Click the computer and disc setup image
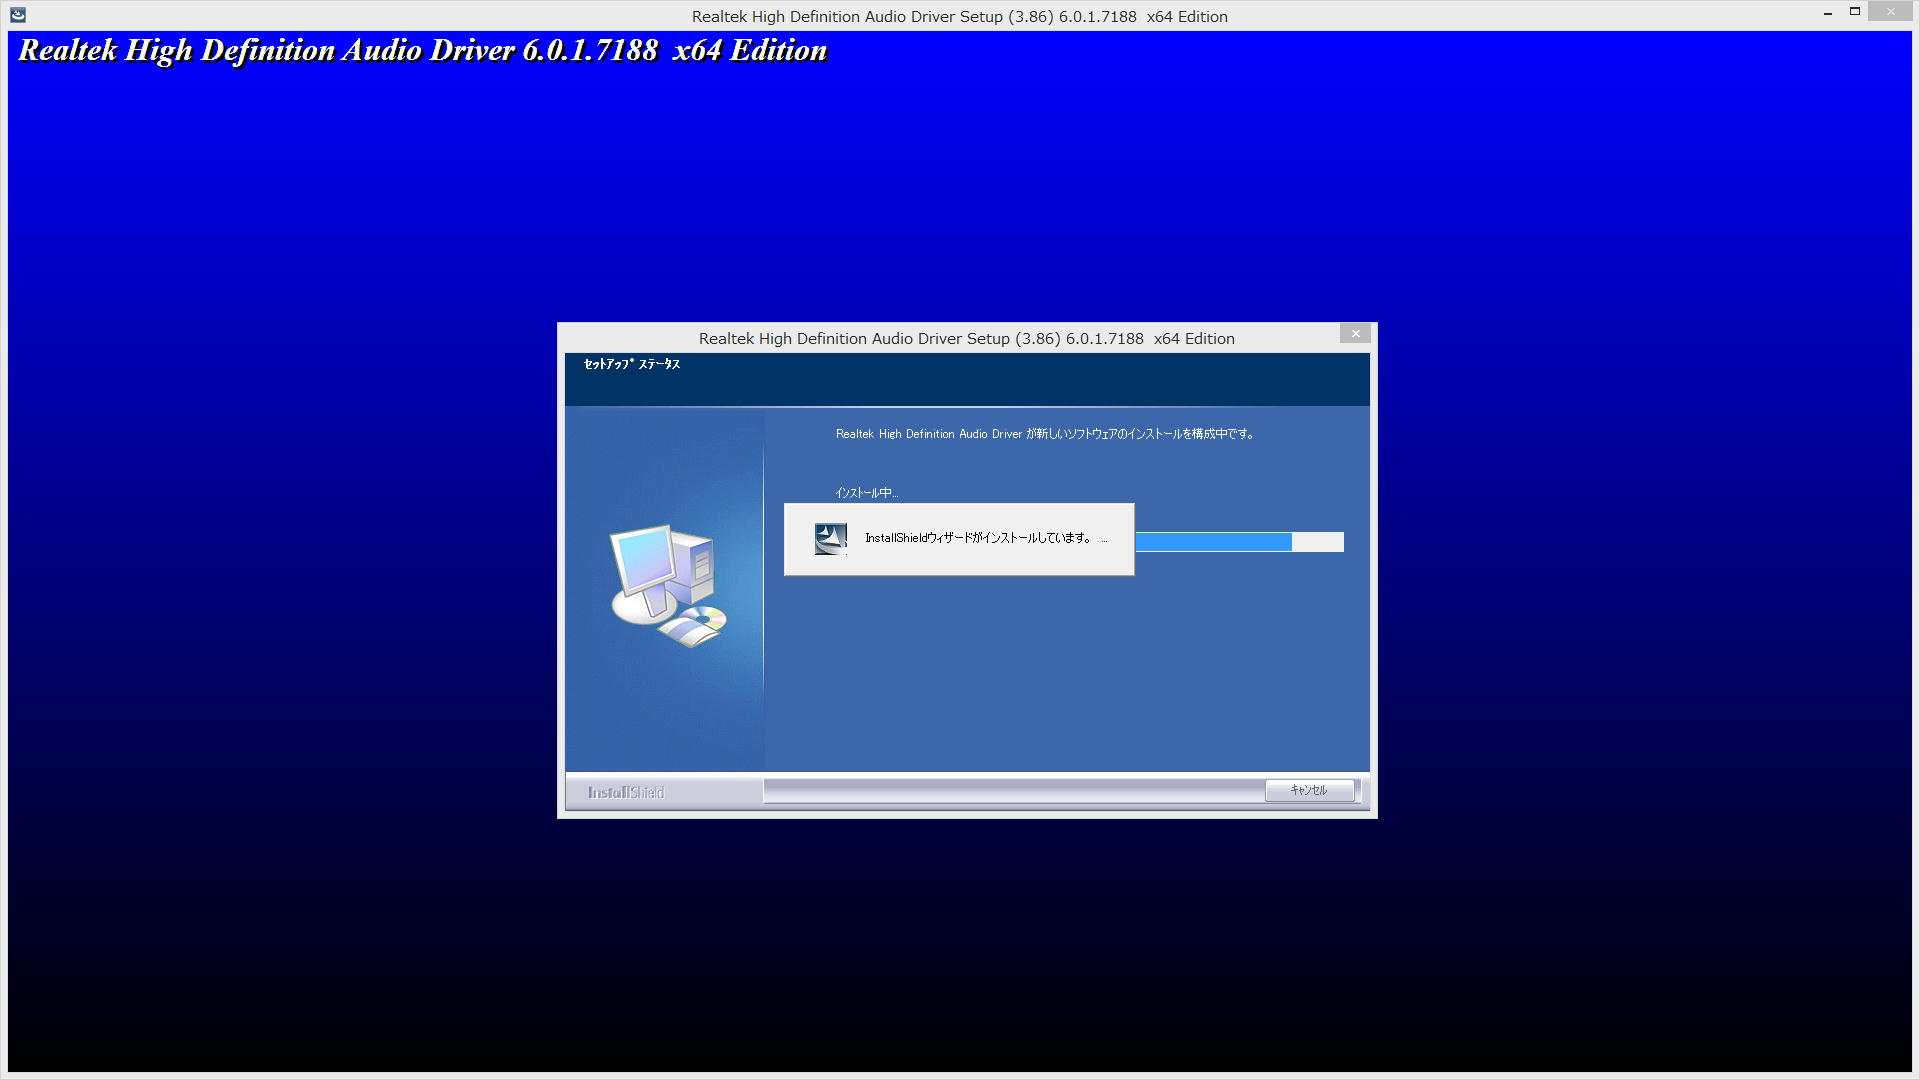 click(x=668, y=586)
